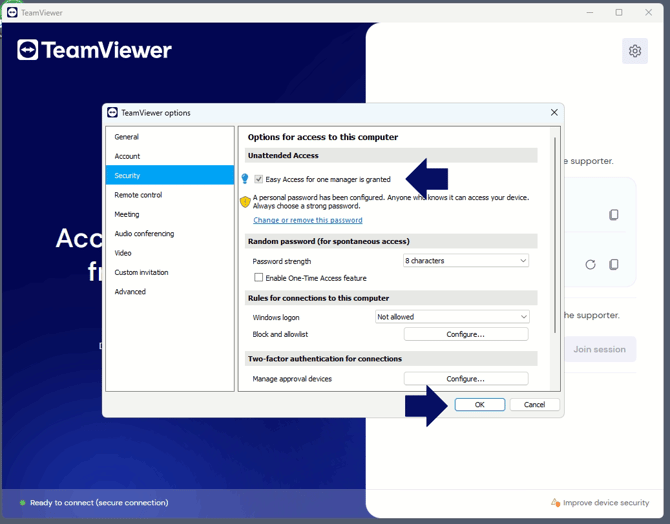The image size is (670, 524).
Task: Click the blue lightbulb hint icon
Action: [x=245, y=179]
